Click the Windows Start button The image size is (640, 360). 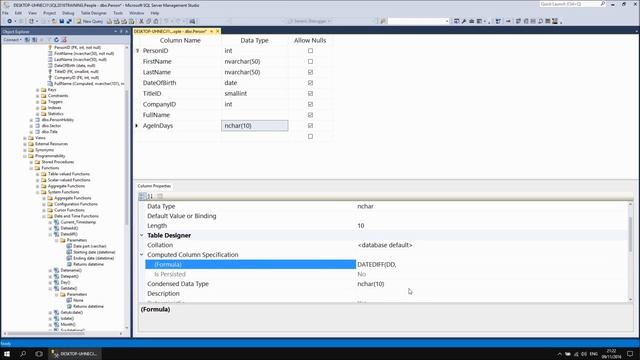pyautogui.click(x=7, y=354)
